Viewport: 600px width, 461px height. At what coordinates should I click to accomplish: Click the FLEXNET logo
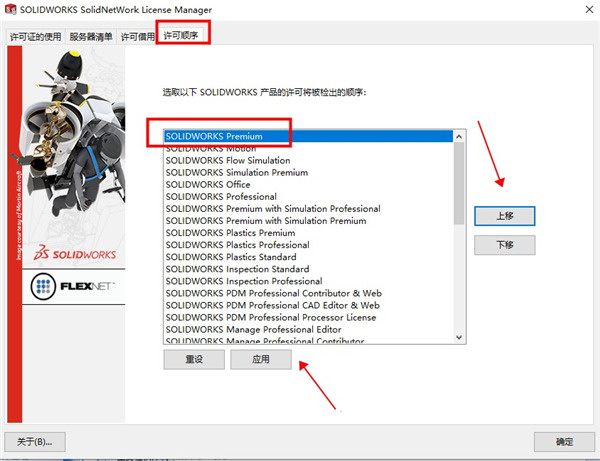(x=73, y=286)
